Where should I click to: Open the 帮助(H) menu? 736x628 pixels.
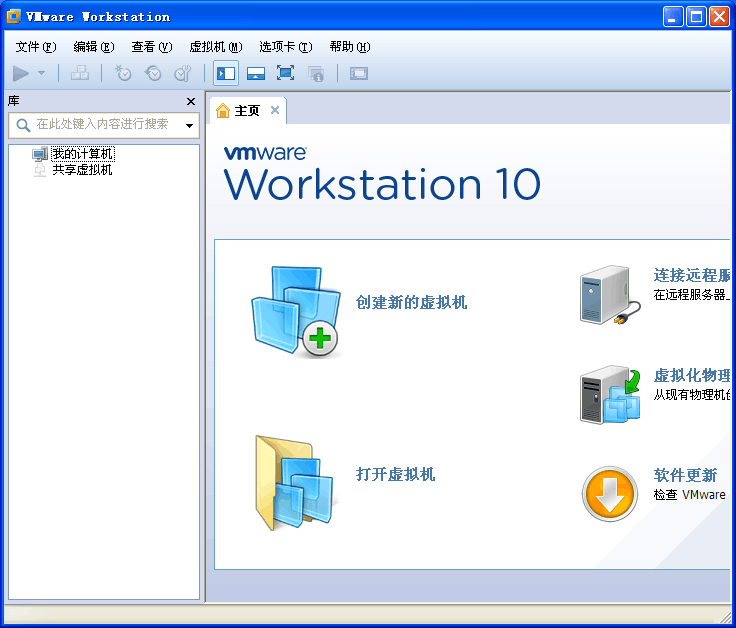[350, 46]
